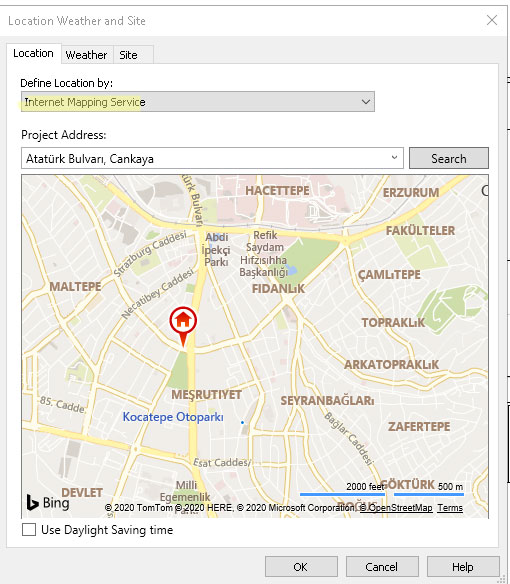Click the Cancel button
The image size is (510, 584).
pos(382,567)
